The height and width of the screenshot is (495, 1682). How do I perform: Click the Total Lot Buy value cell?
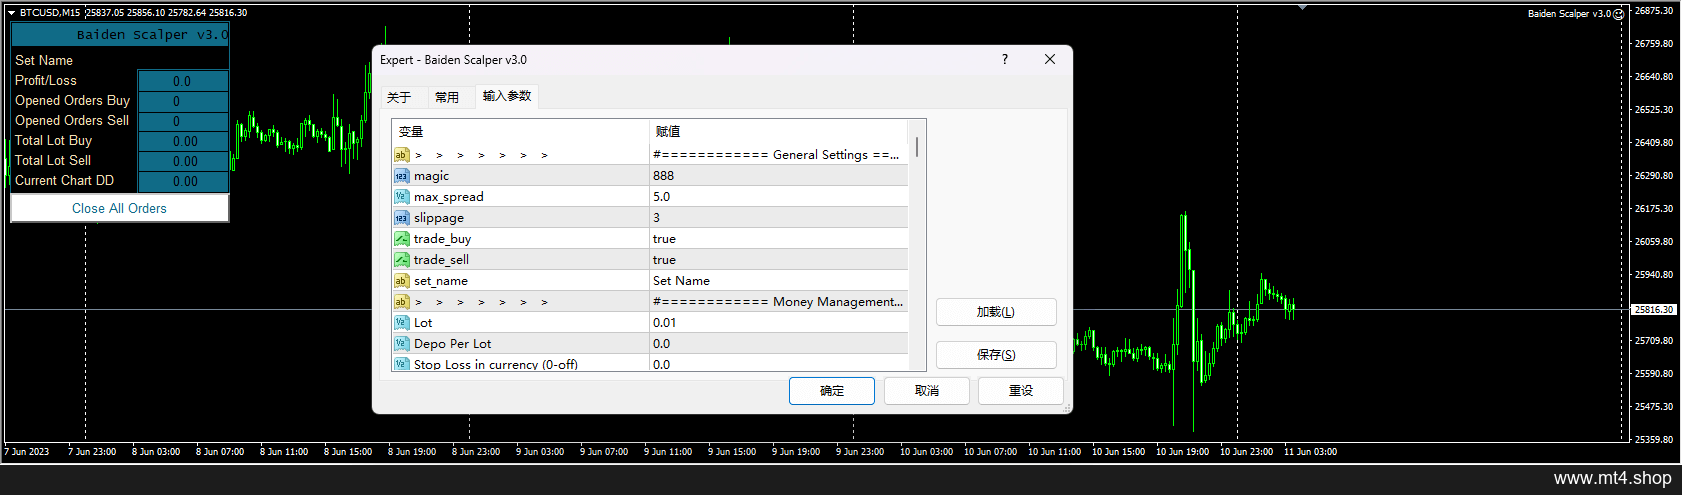click(183, 141)
